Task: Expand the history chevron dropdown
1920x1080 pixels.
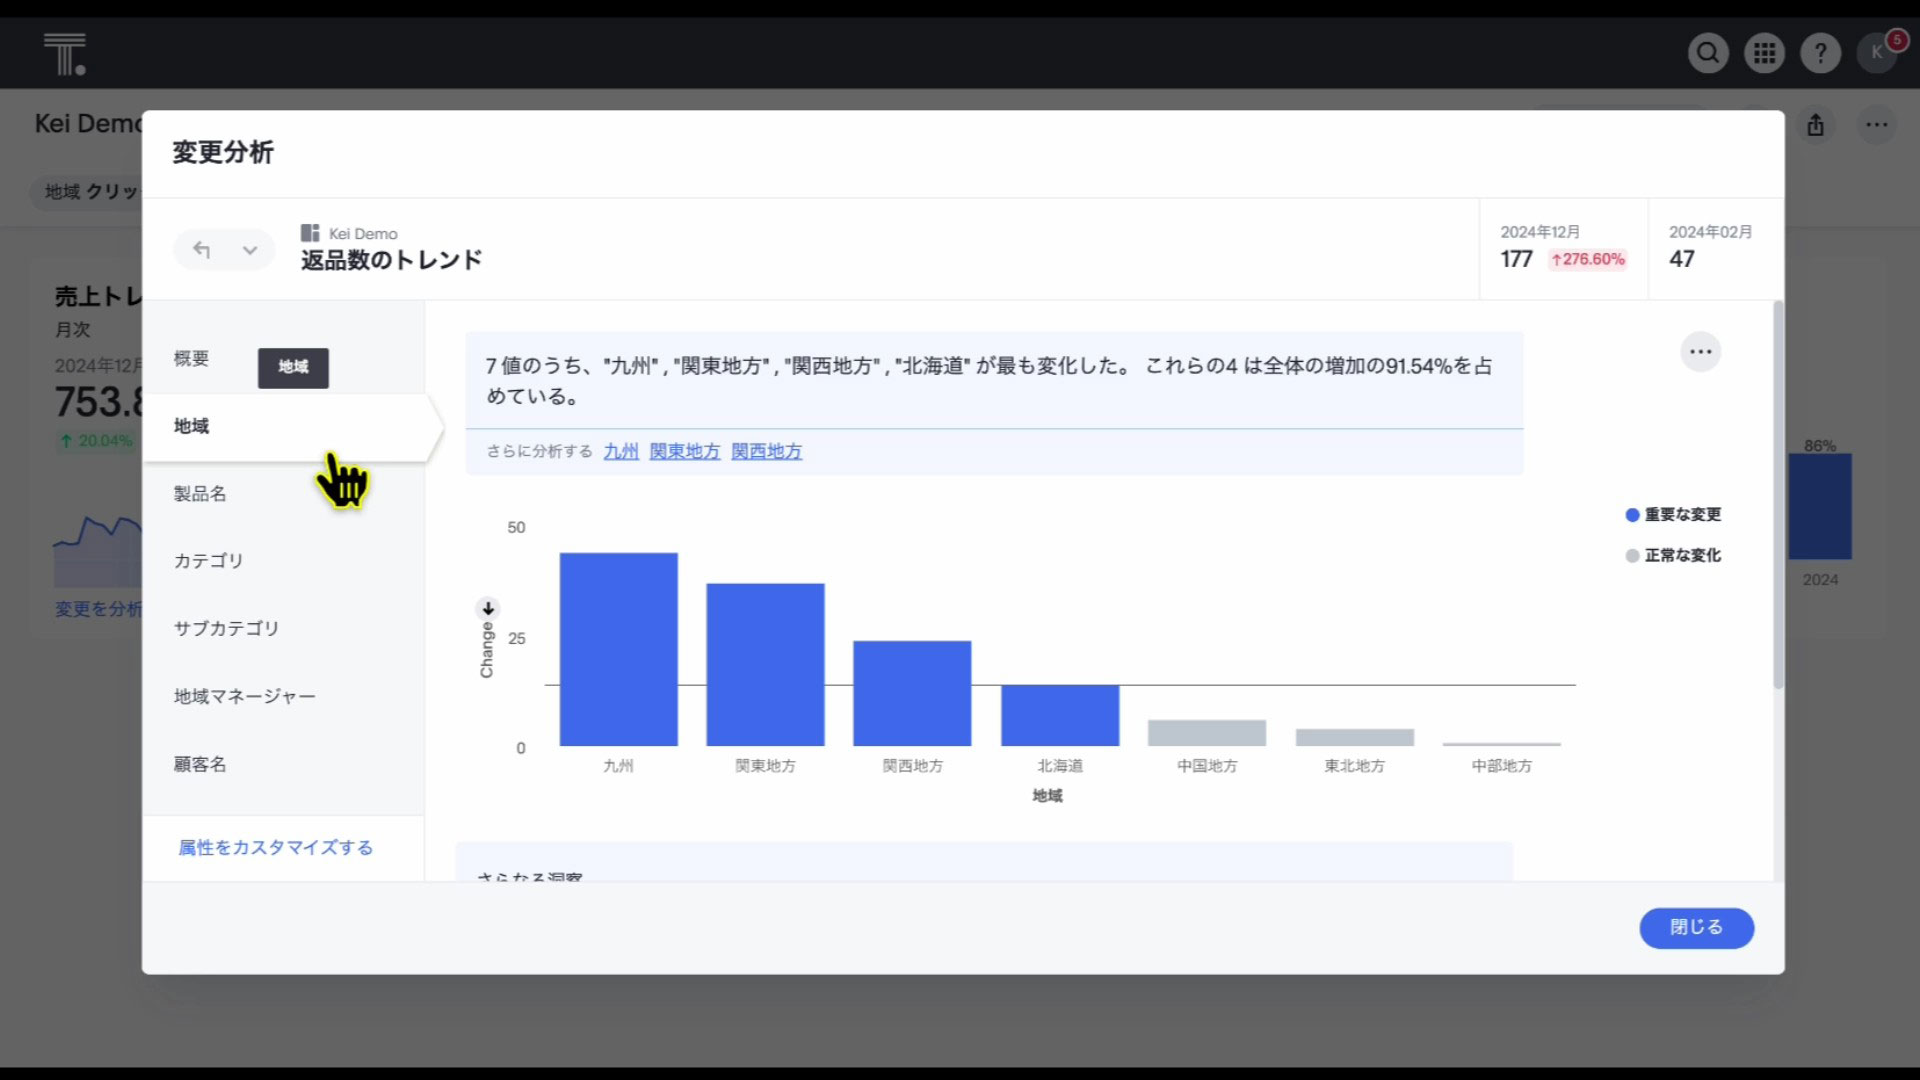Action: pyautogui.click(x=250, y=250)
